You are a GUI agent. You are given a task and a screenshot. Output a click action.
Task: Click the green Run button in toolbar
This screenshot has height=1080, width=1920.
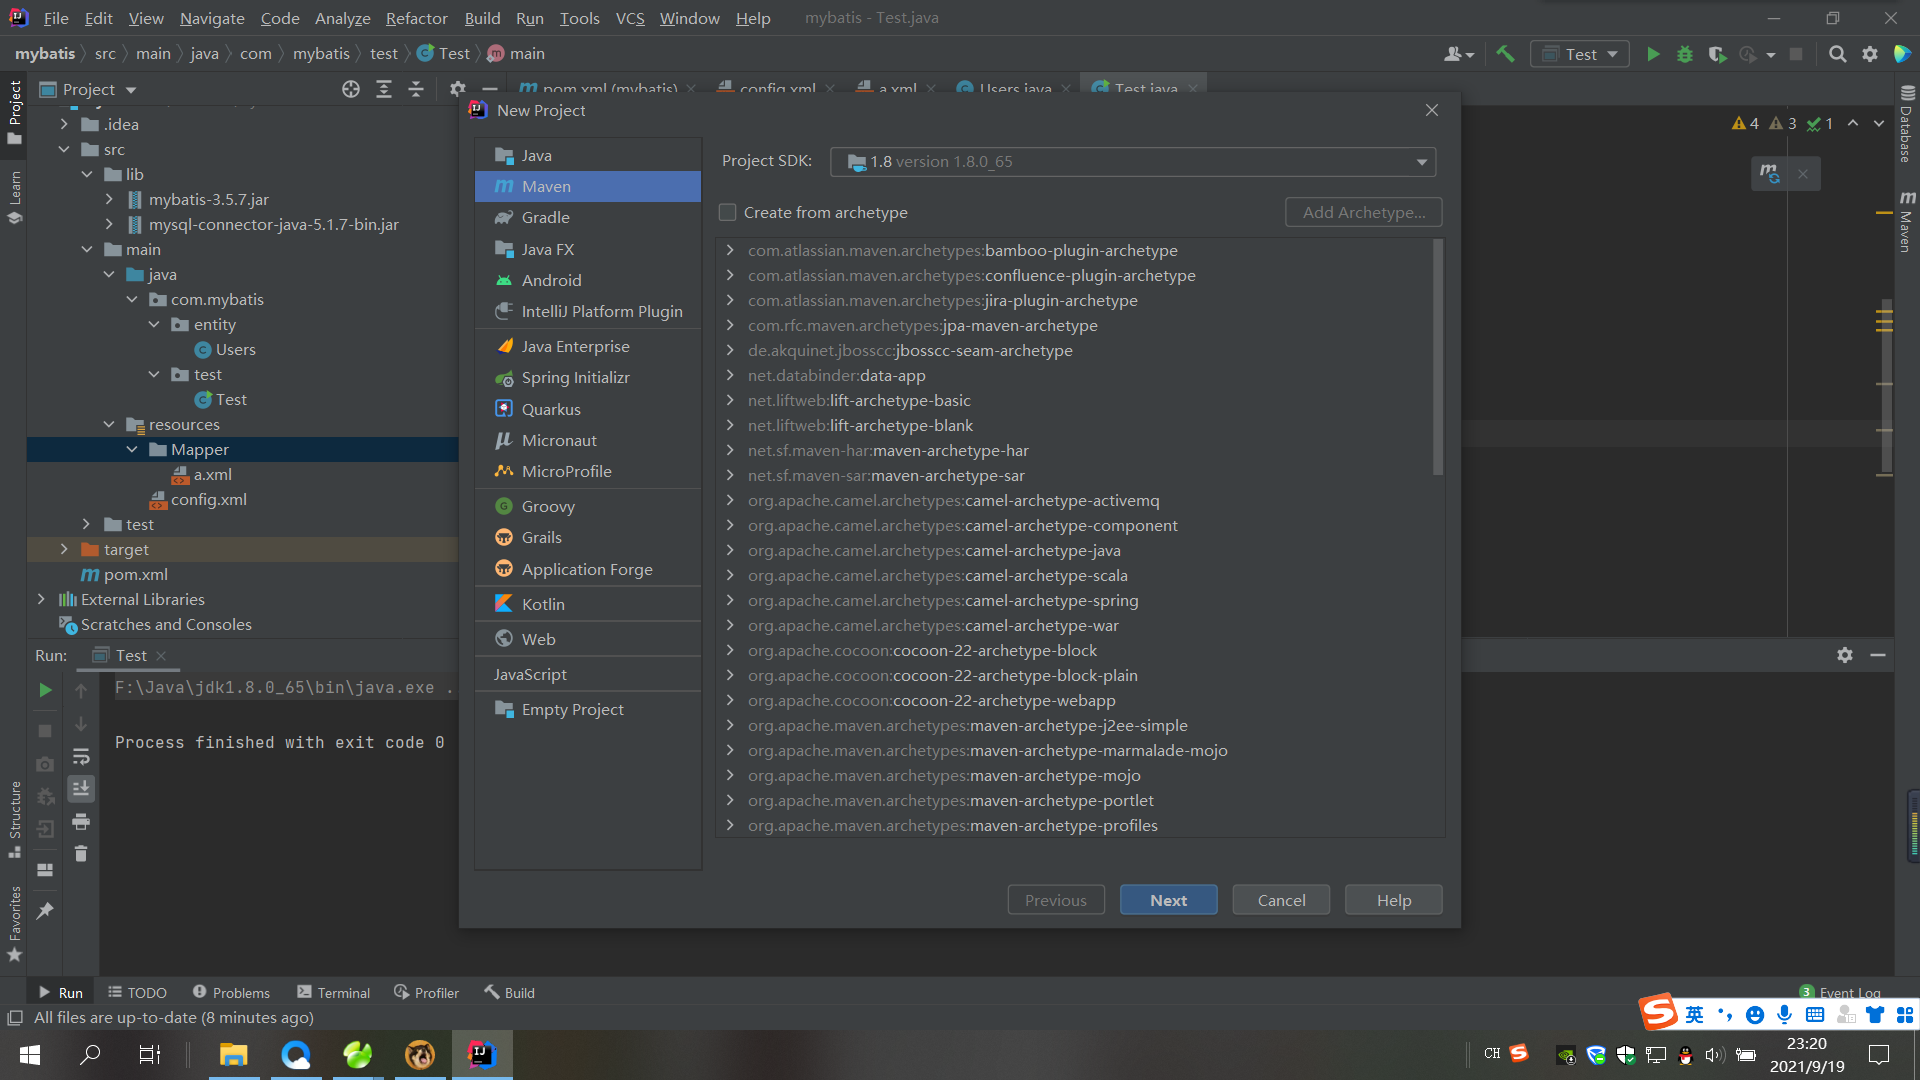click(1653, 54)
